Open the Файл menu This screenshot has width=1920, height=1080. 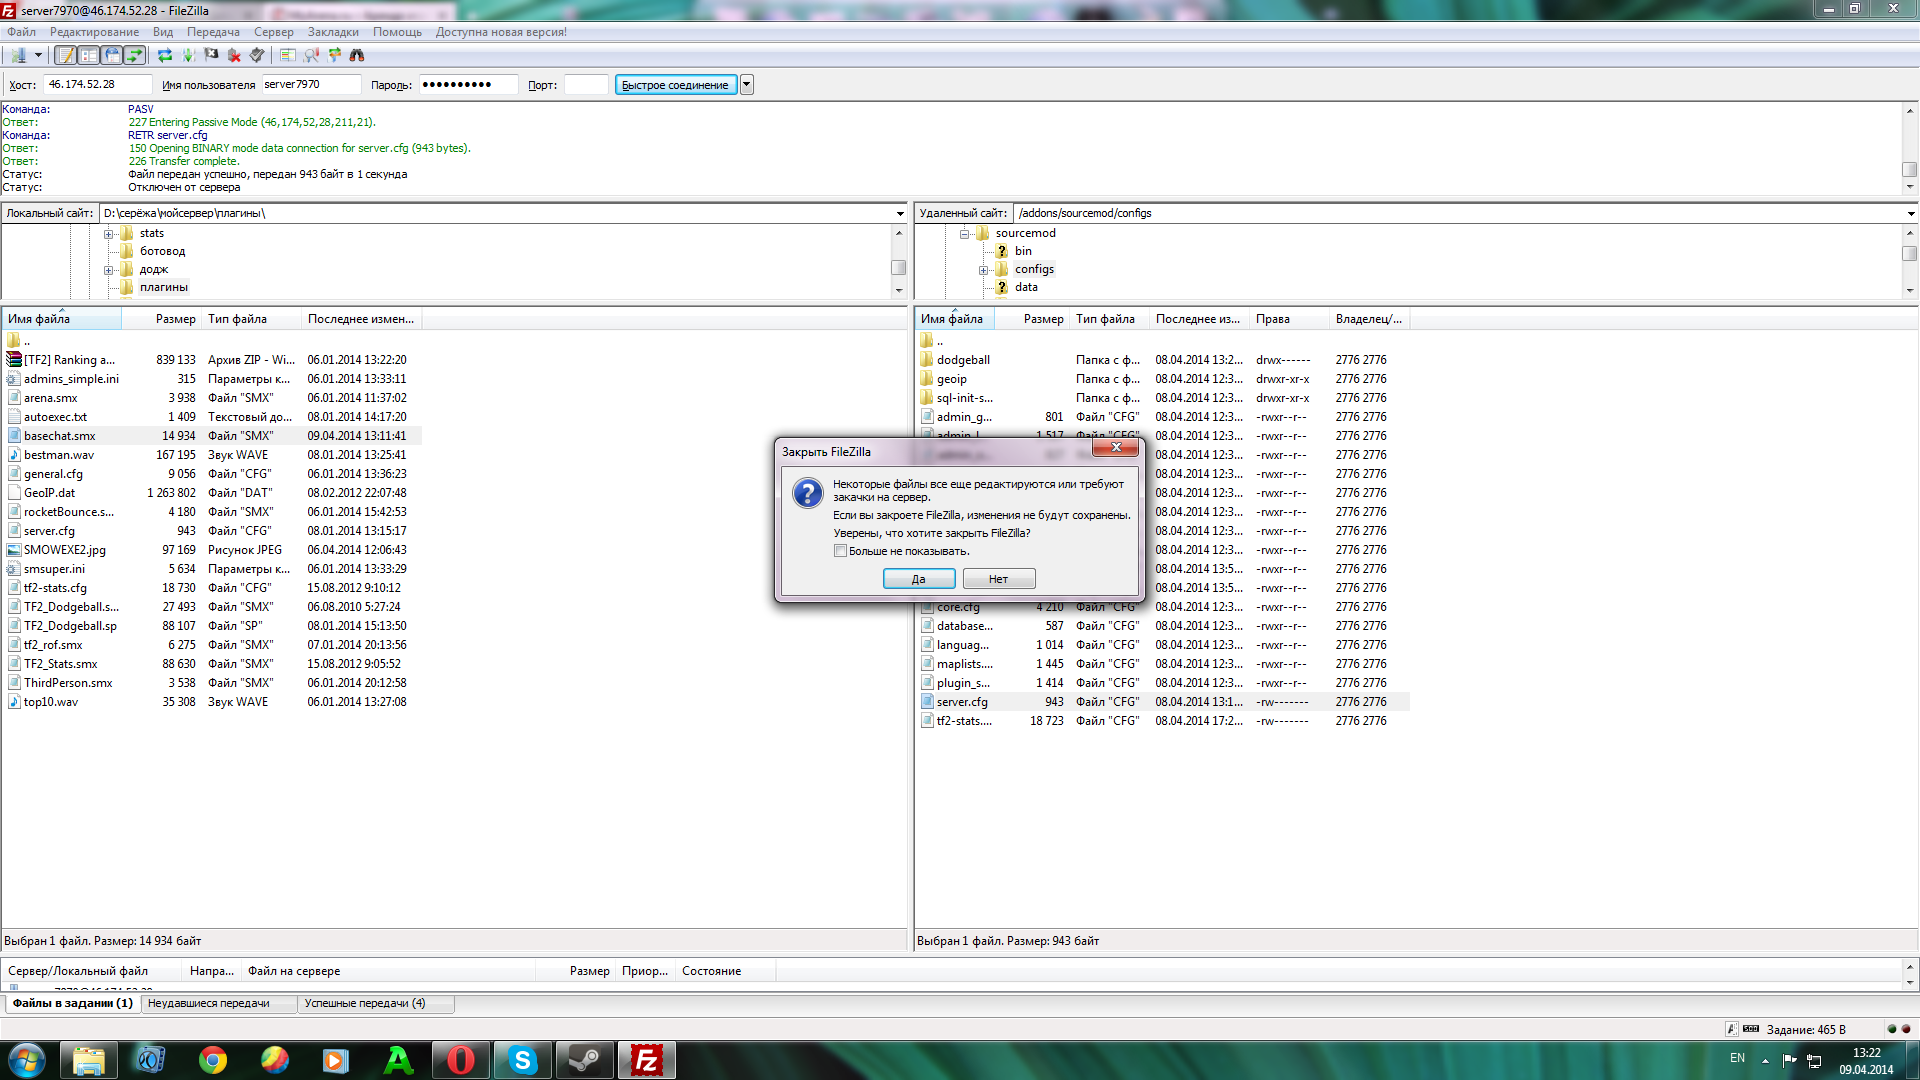pos(21,32)
